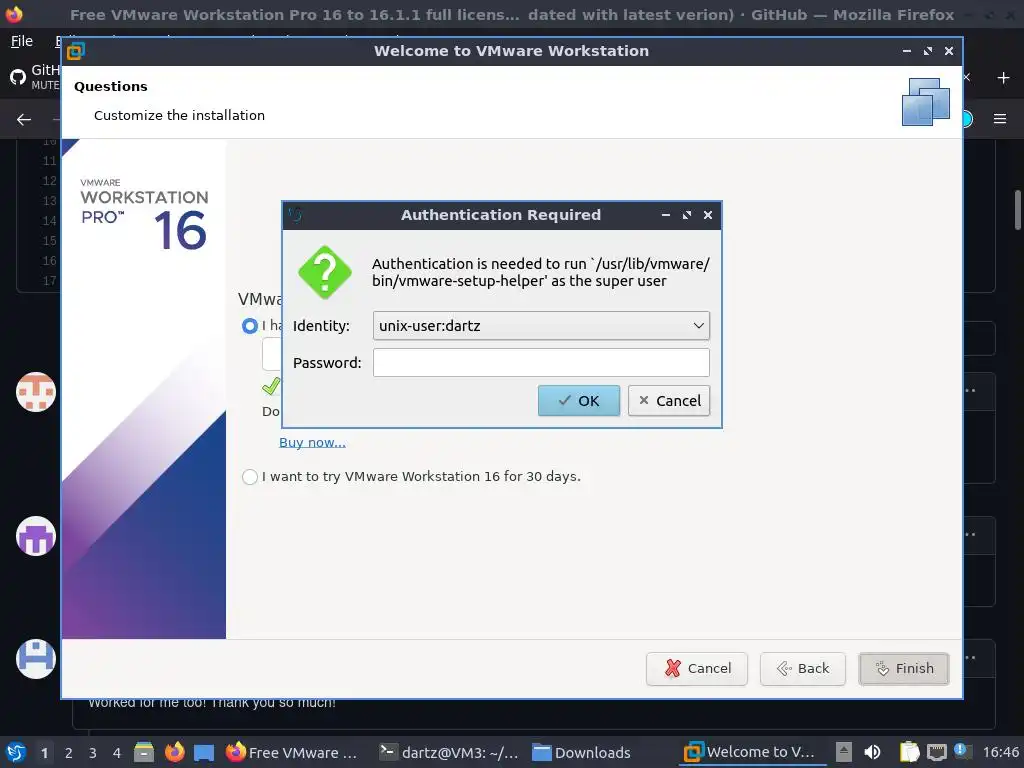Screen dimensions: 1024x768
Task: Click the taskbar clock showing 16:46
Action: click(1000, 752)
